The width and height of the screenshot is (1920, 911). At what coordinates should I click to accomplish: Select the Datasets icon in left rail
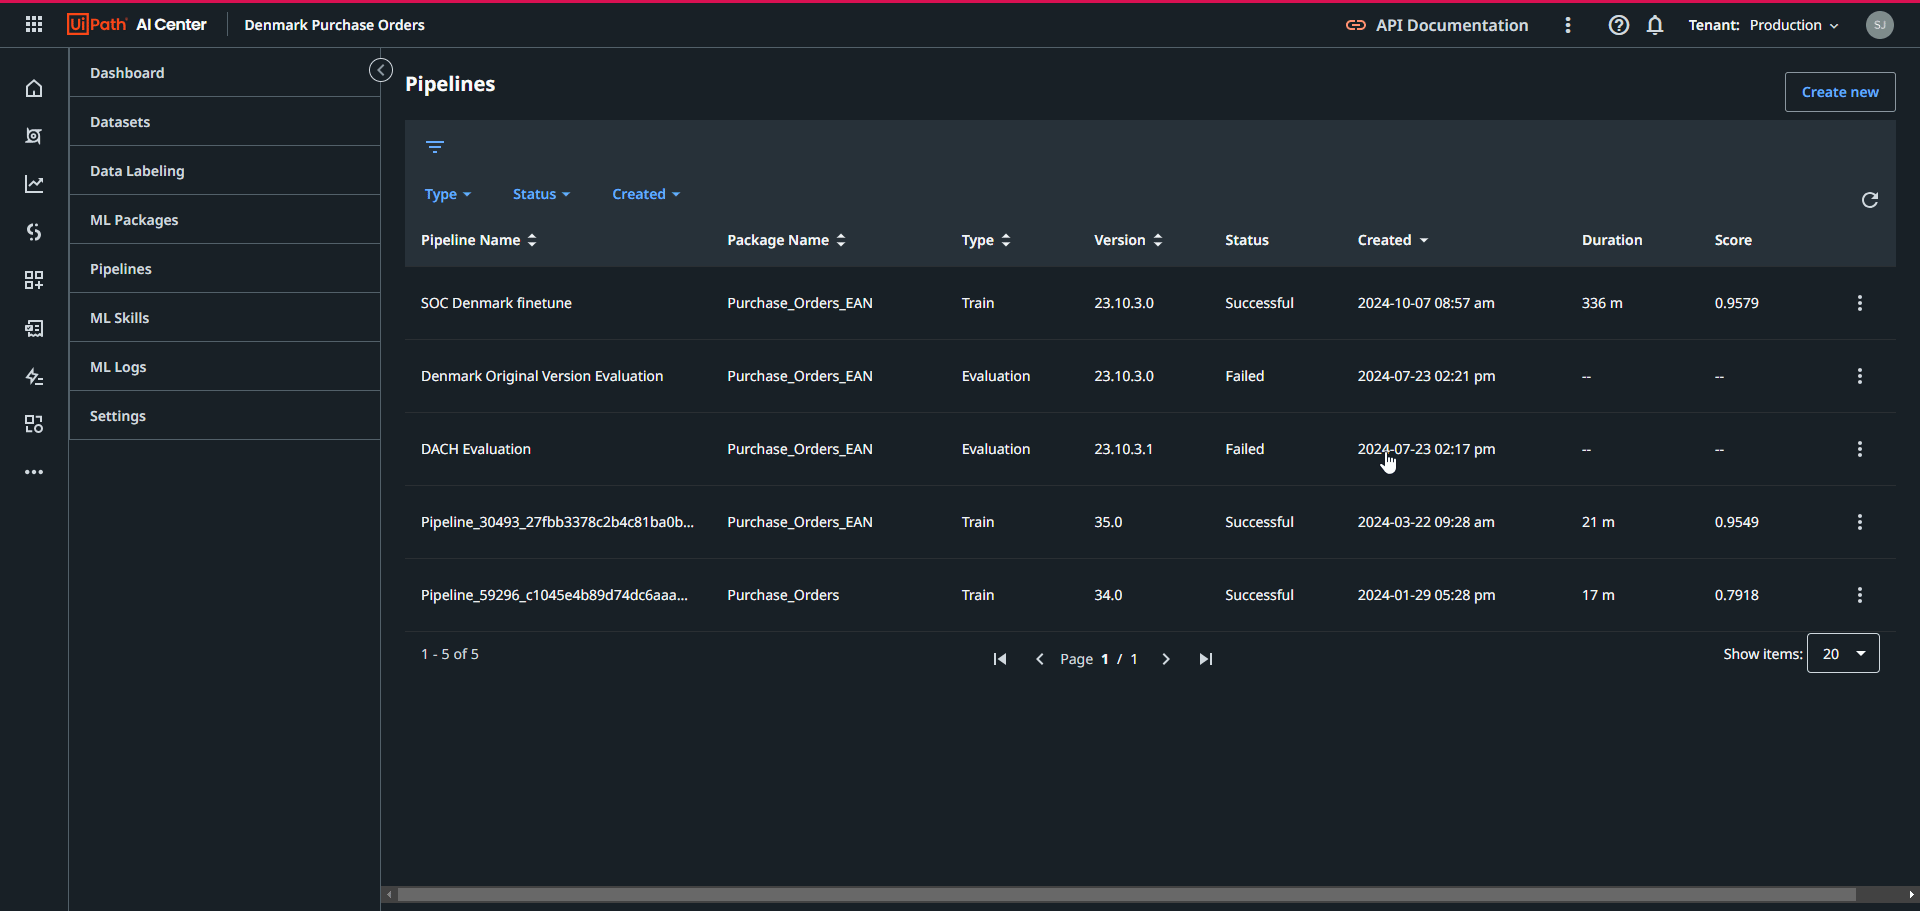point(34,136)
